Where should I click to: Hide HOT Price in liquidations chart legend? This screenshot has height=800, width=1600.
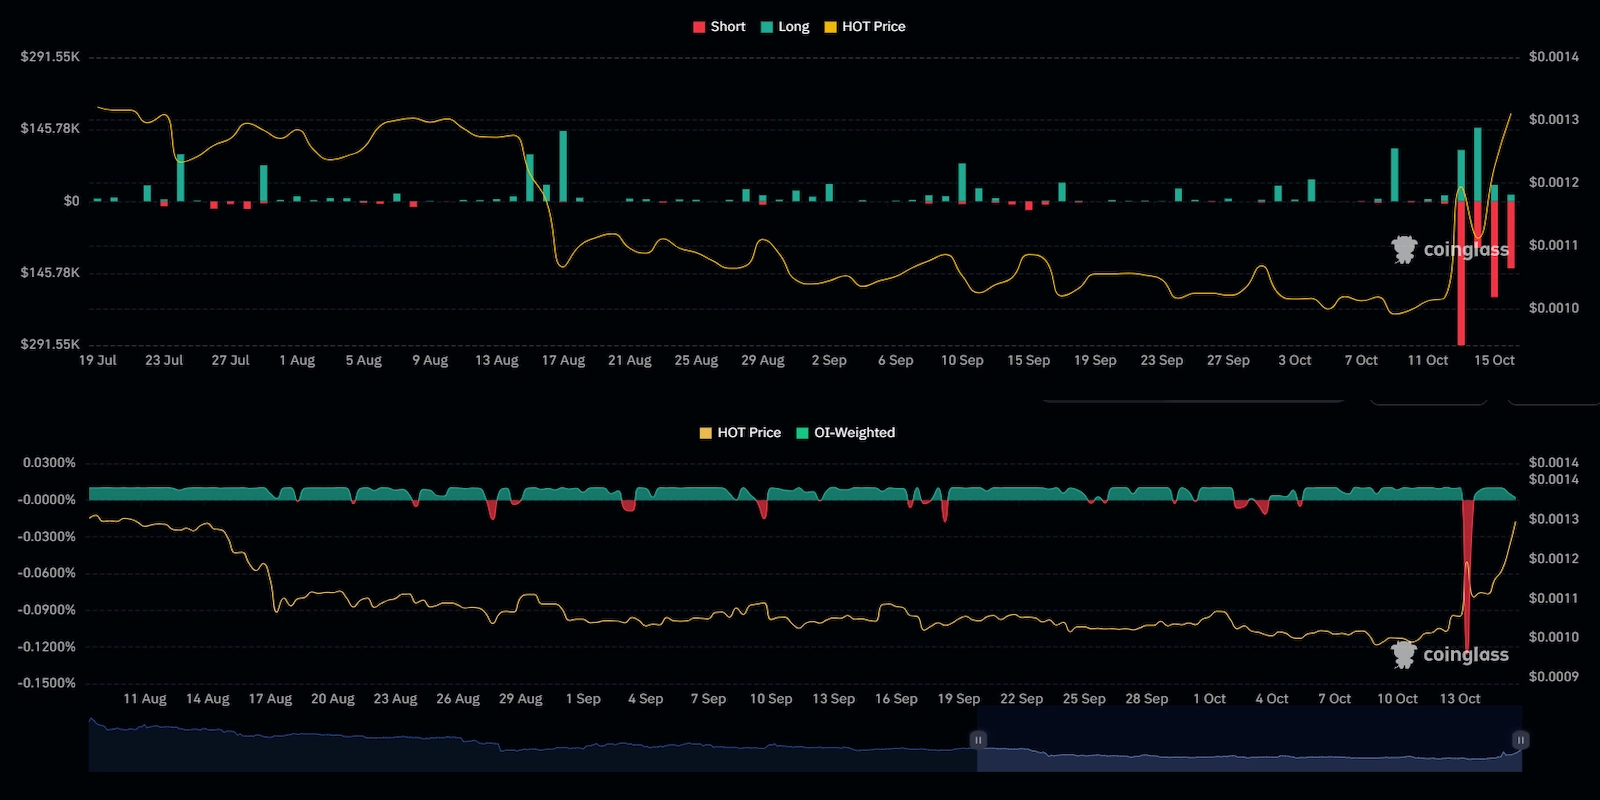[x=873, y=27]
